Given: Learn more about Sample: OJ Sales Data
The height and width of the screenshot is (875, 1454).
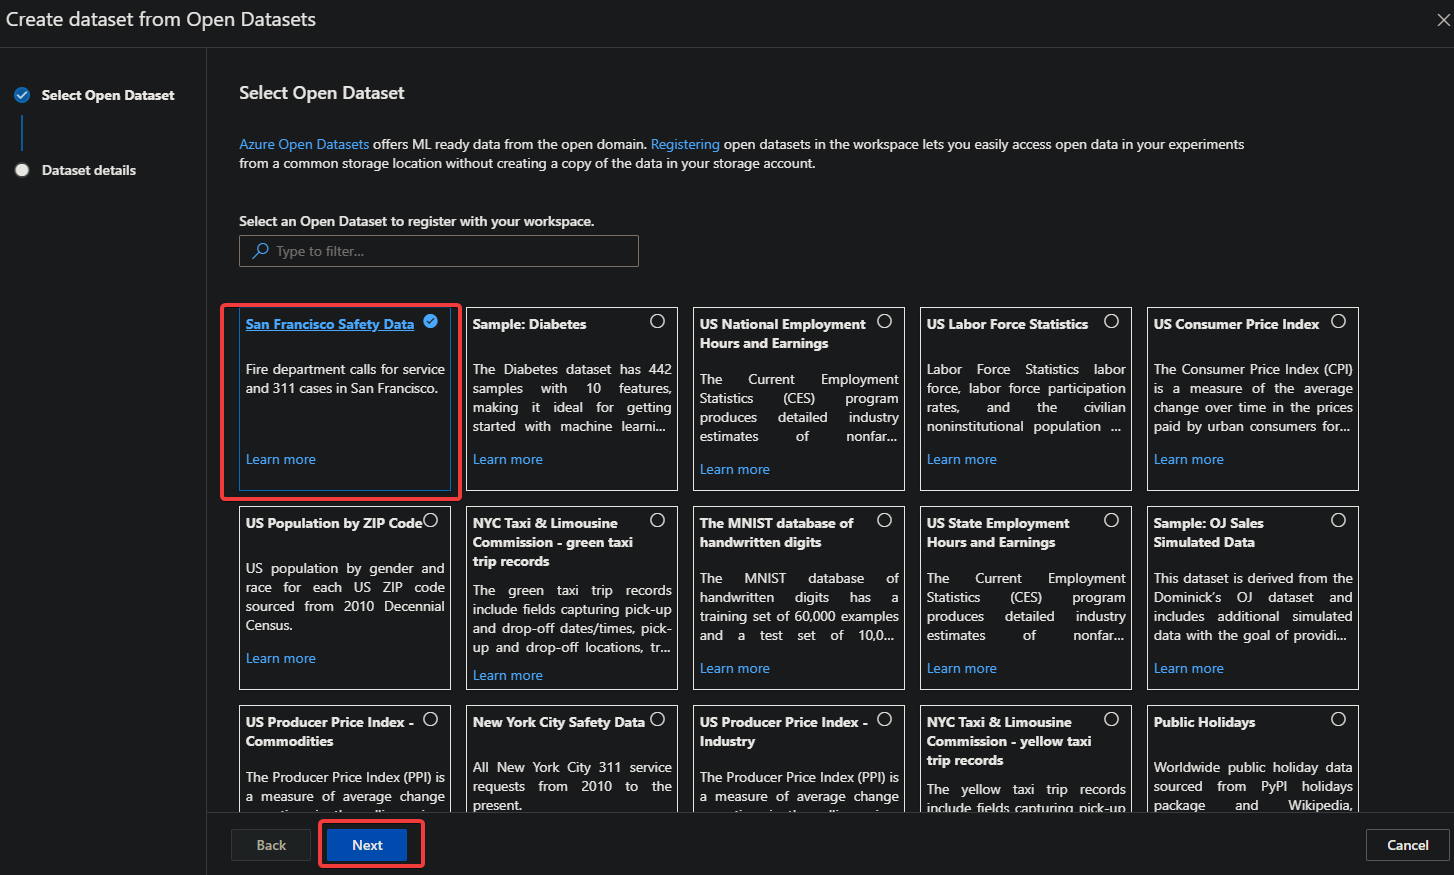Looking at the screenshot, I should pos(1189,668).
